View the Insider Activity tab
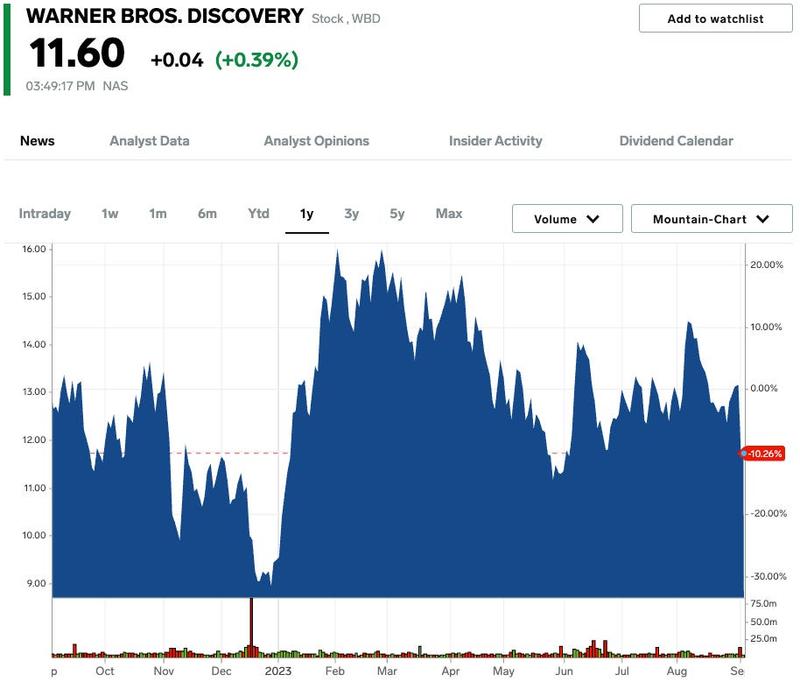 (495, 141)
